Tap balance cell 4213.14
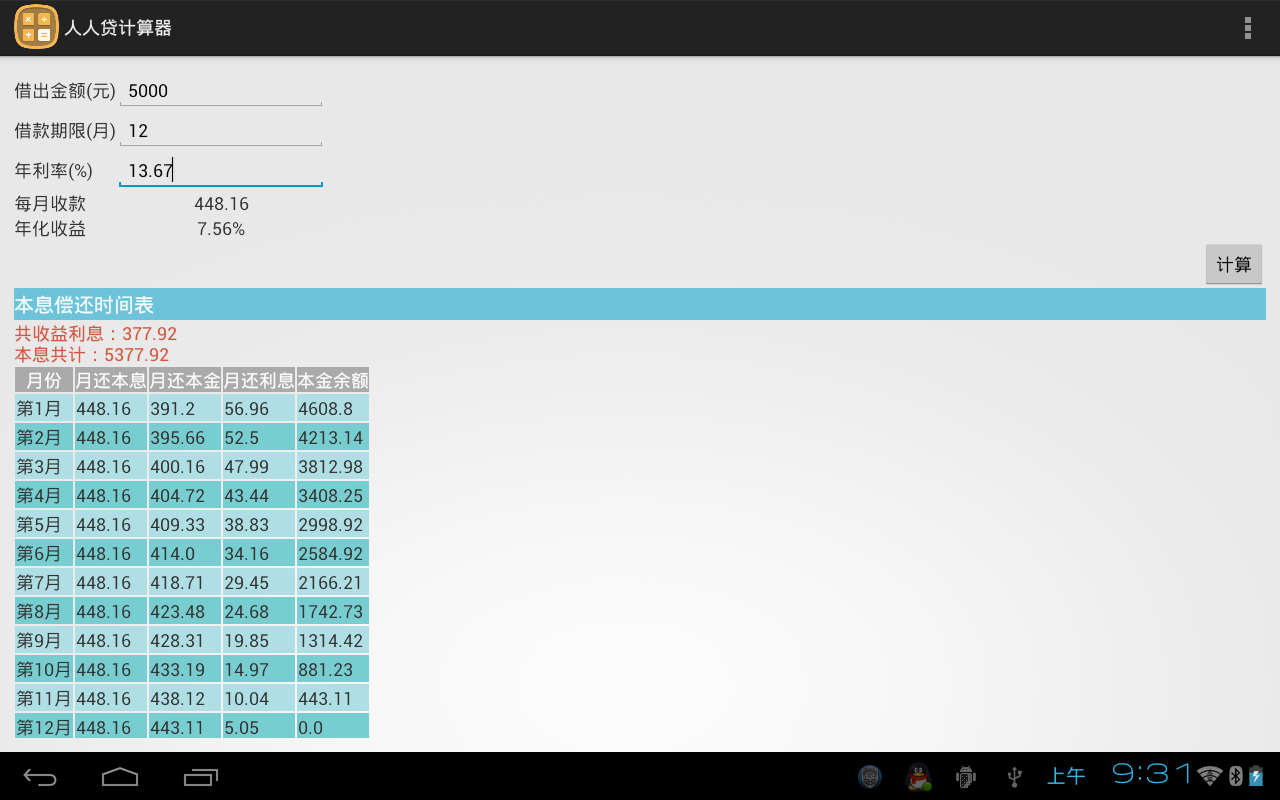The image size is (1280, 800). 333,437
